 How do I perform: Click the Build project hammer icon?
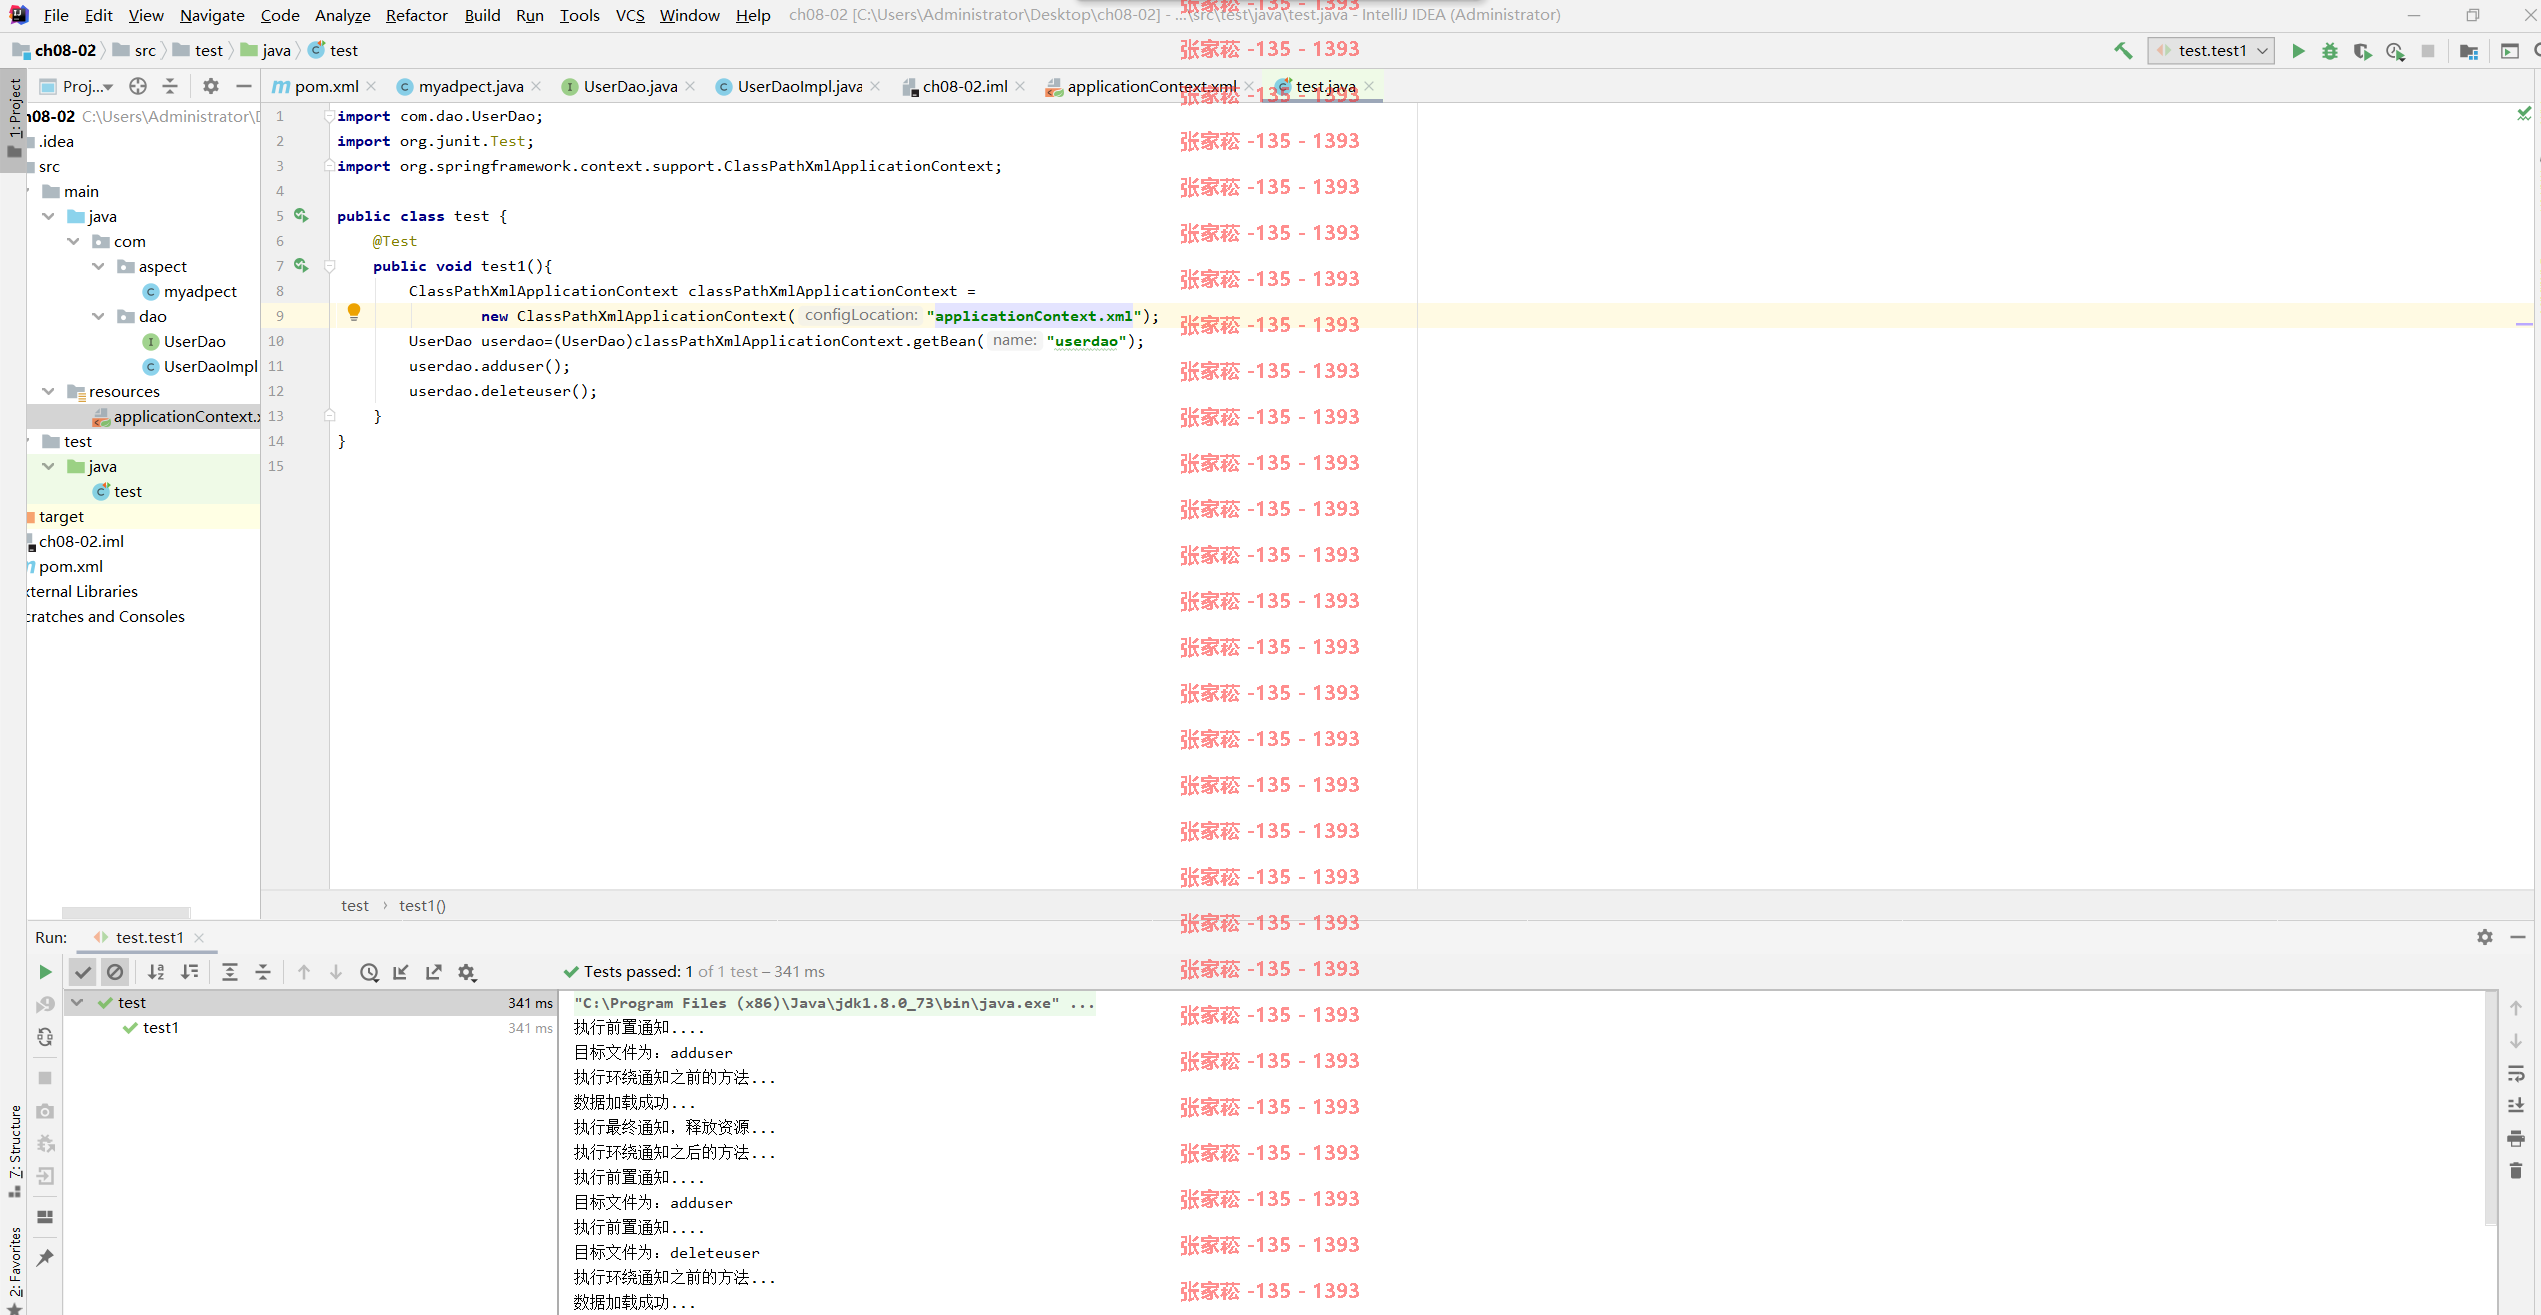[2122, 51]
